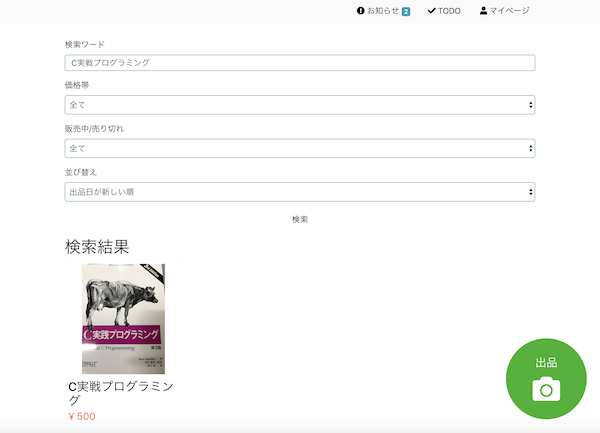Viewport: 600px width, 433px height.
Task: Click the 検索結果 heading
Action: click(x=97, y=247)
